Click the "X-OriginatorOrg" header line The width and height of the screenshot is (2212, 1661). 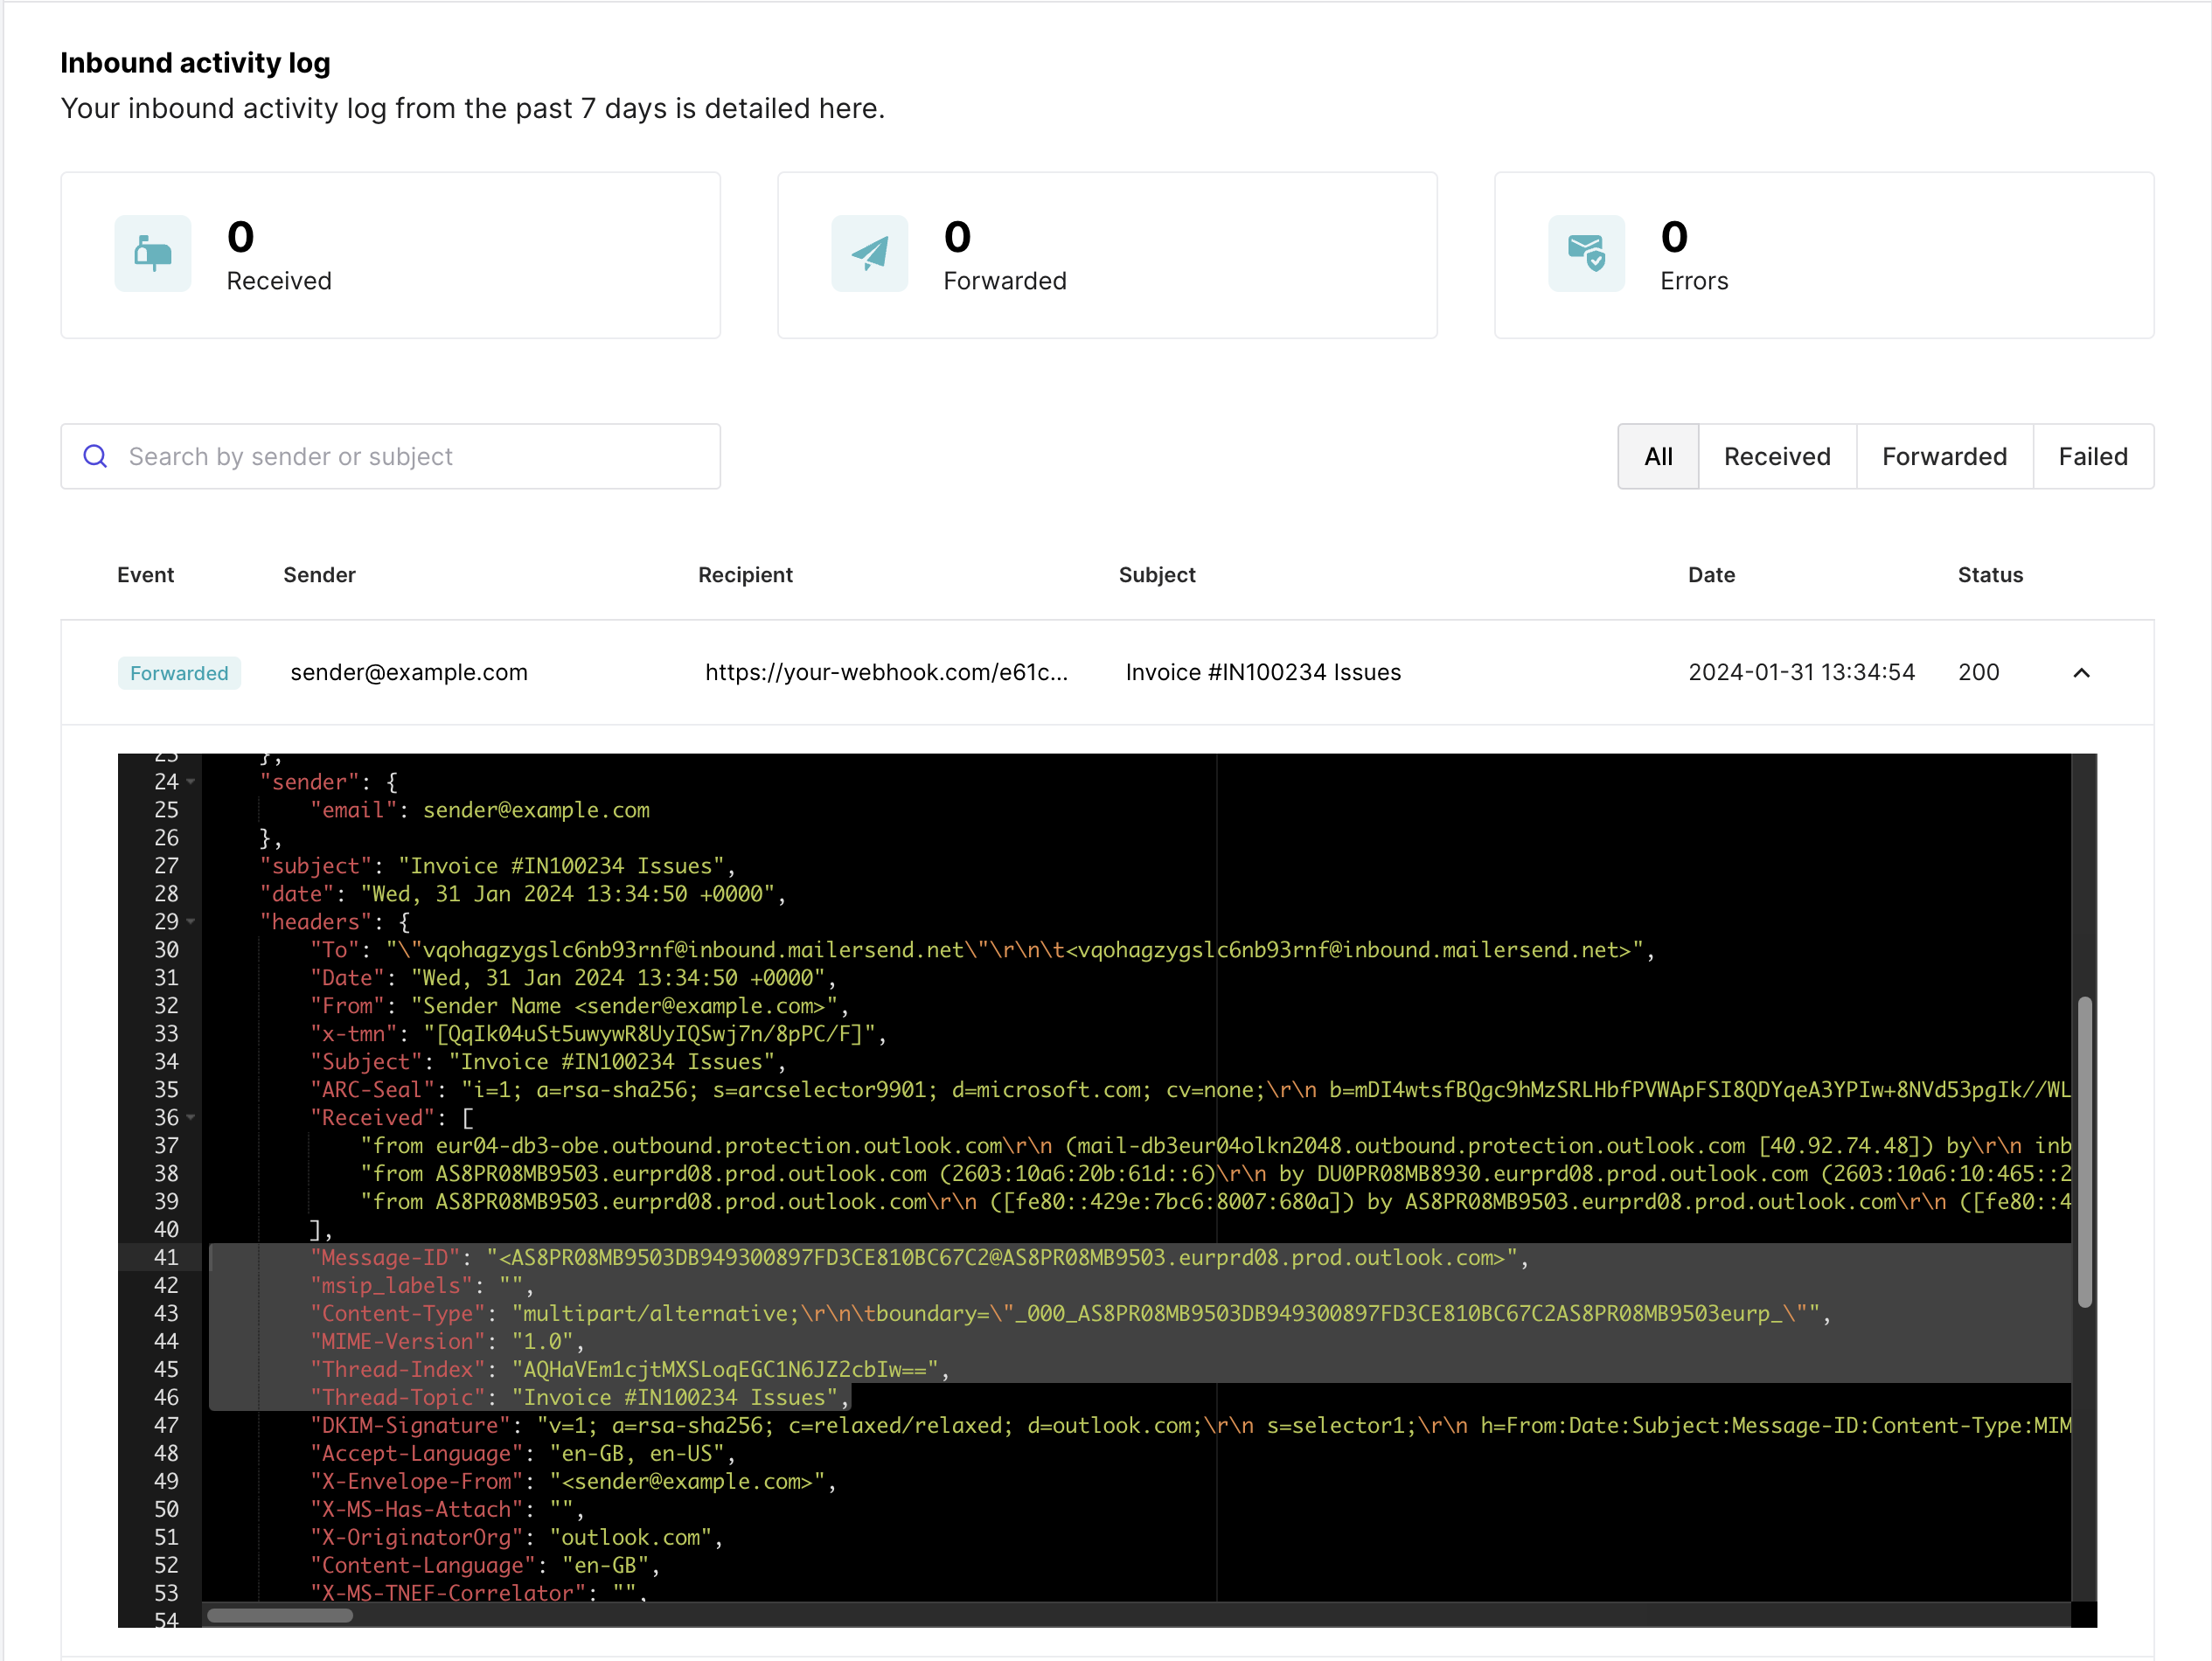pyautogui.click(x=516, y=1538)
